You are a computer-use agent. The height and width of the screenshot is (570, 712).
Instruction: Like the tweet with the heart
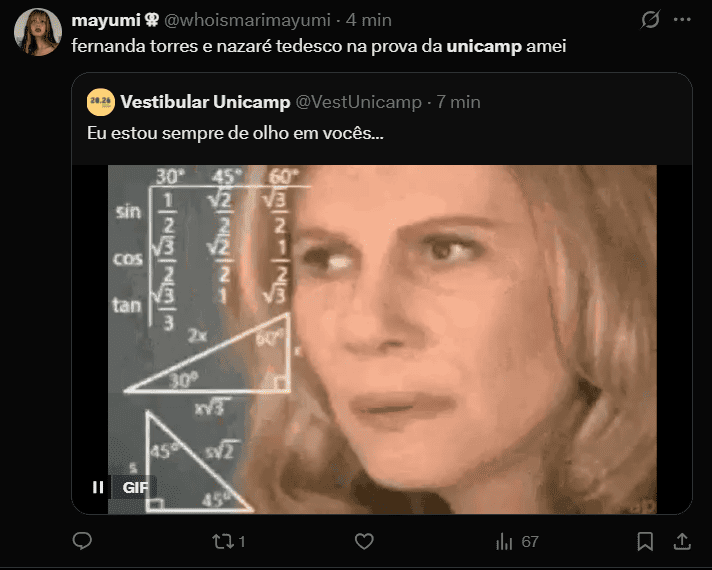(364, 541)
